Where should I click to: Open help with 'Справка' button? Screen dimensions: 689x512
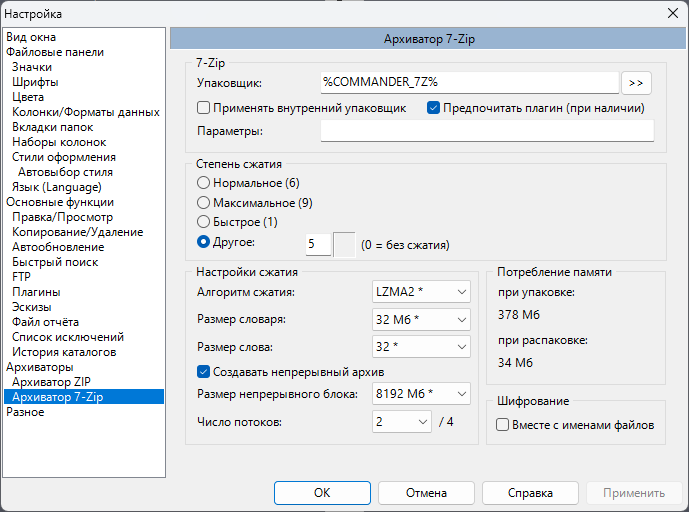pyautogui.click(x=530, y=493)
